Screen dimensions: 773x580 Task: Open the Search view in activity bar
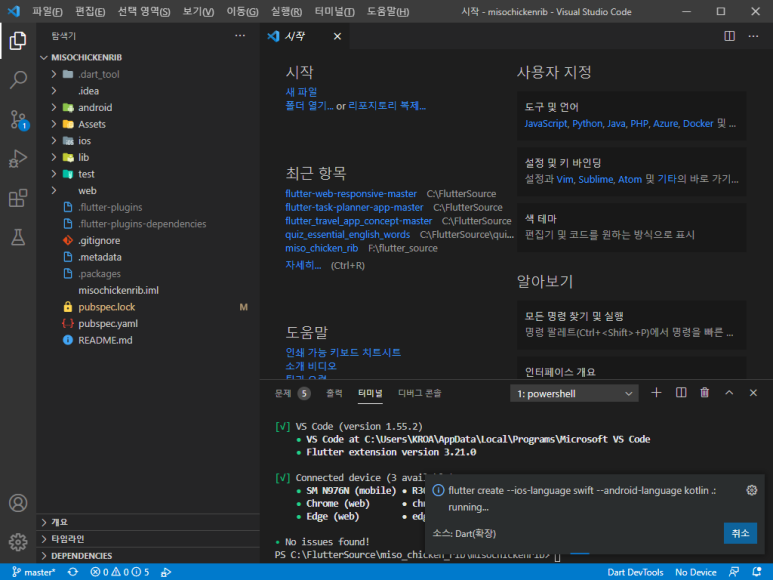coord(18,79)
